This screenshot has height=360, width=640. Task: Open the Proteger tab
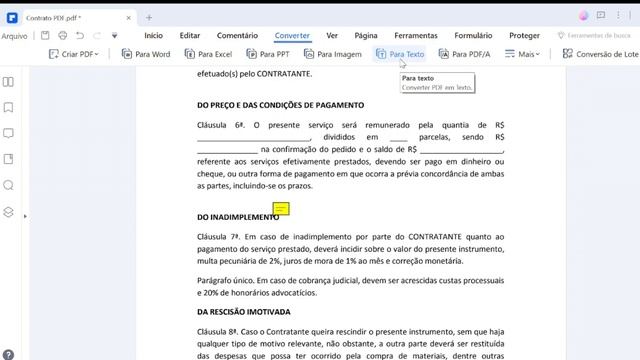pyautogui.click(x=524, y=36)
